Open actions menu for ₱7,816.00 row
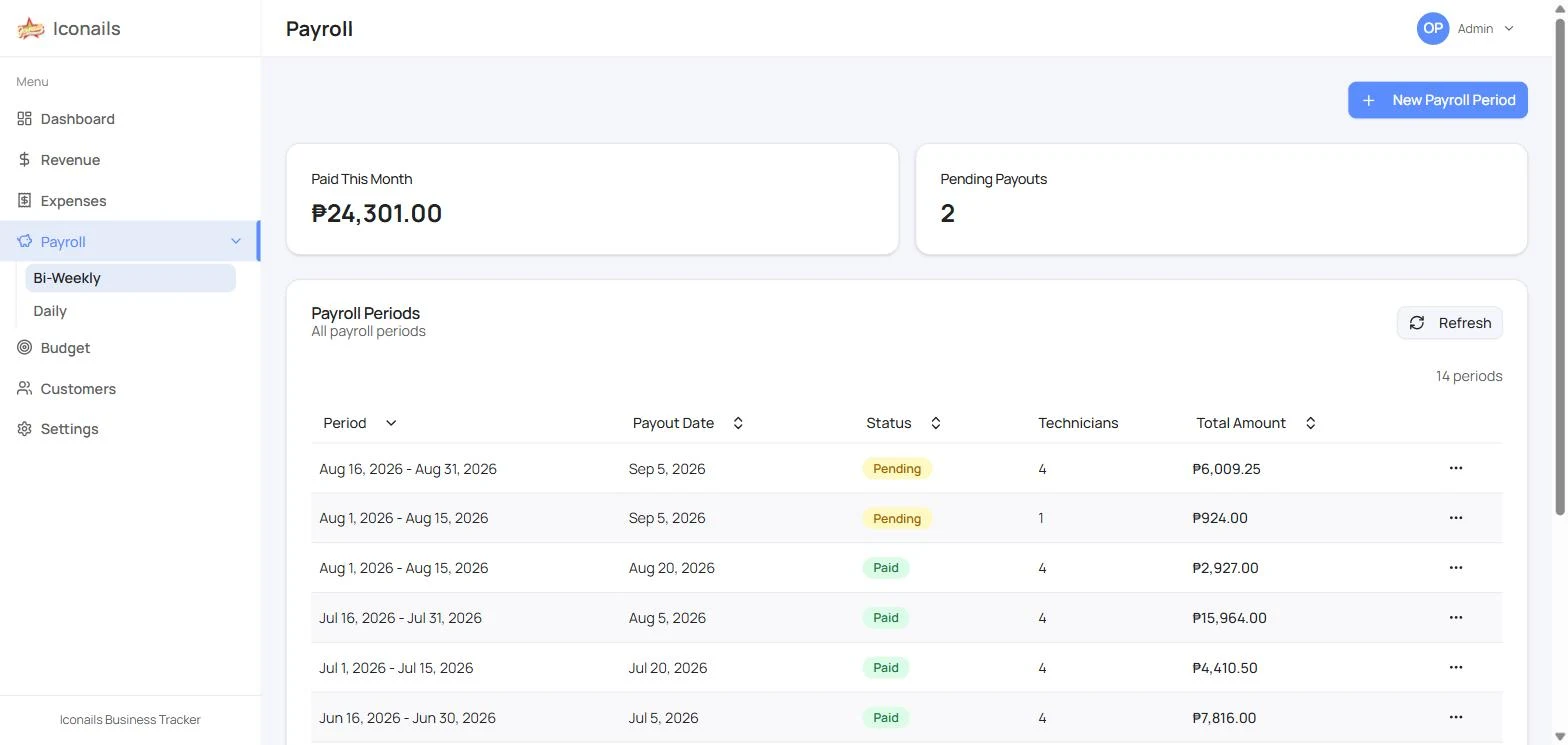This screenshot has height=745, width=1568. click(1456, 718)
